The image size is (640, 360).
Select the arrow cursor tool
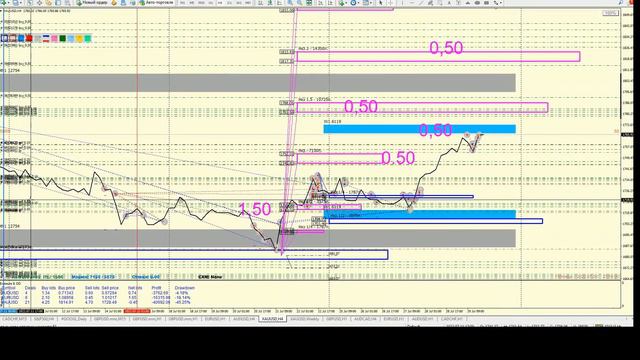click(380, 2)
